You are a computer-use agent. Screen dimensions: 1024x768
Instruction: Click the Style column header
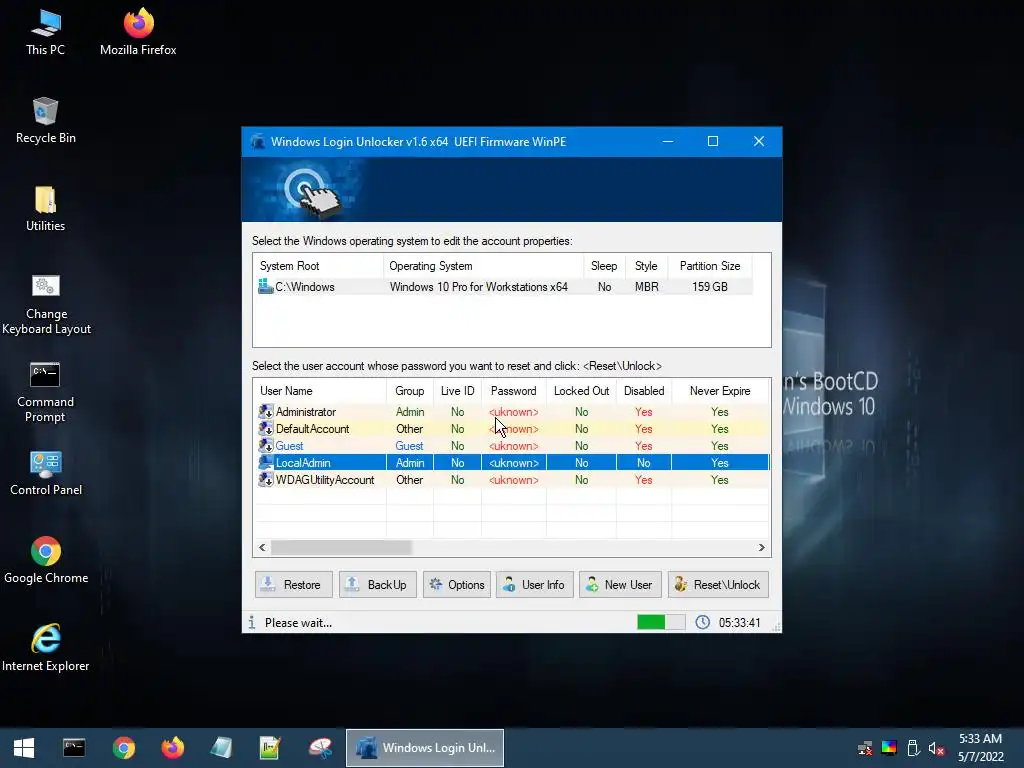click(x=647, y=266)
